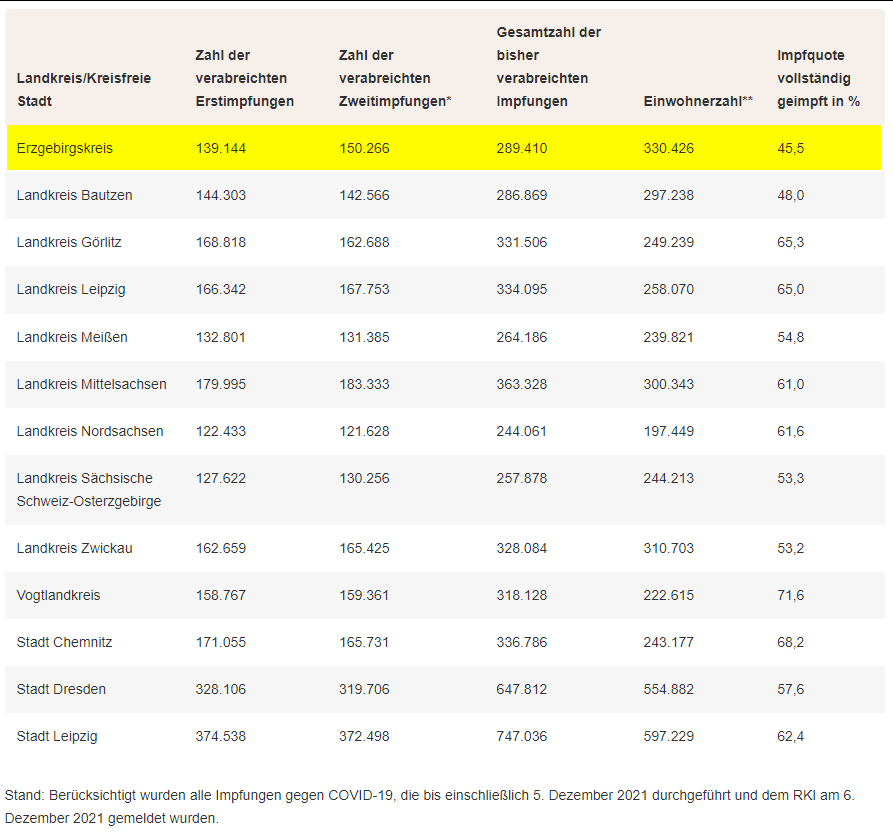Select the Impfquote vollständig geimpft header
Screen dimensions: 893x838
818,78
